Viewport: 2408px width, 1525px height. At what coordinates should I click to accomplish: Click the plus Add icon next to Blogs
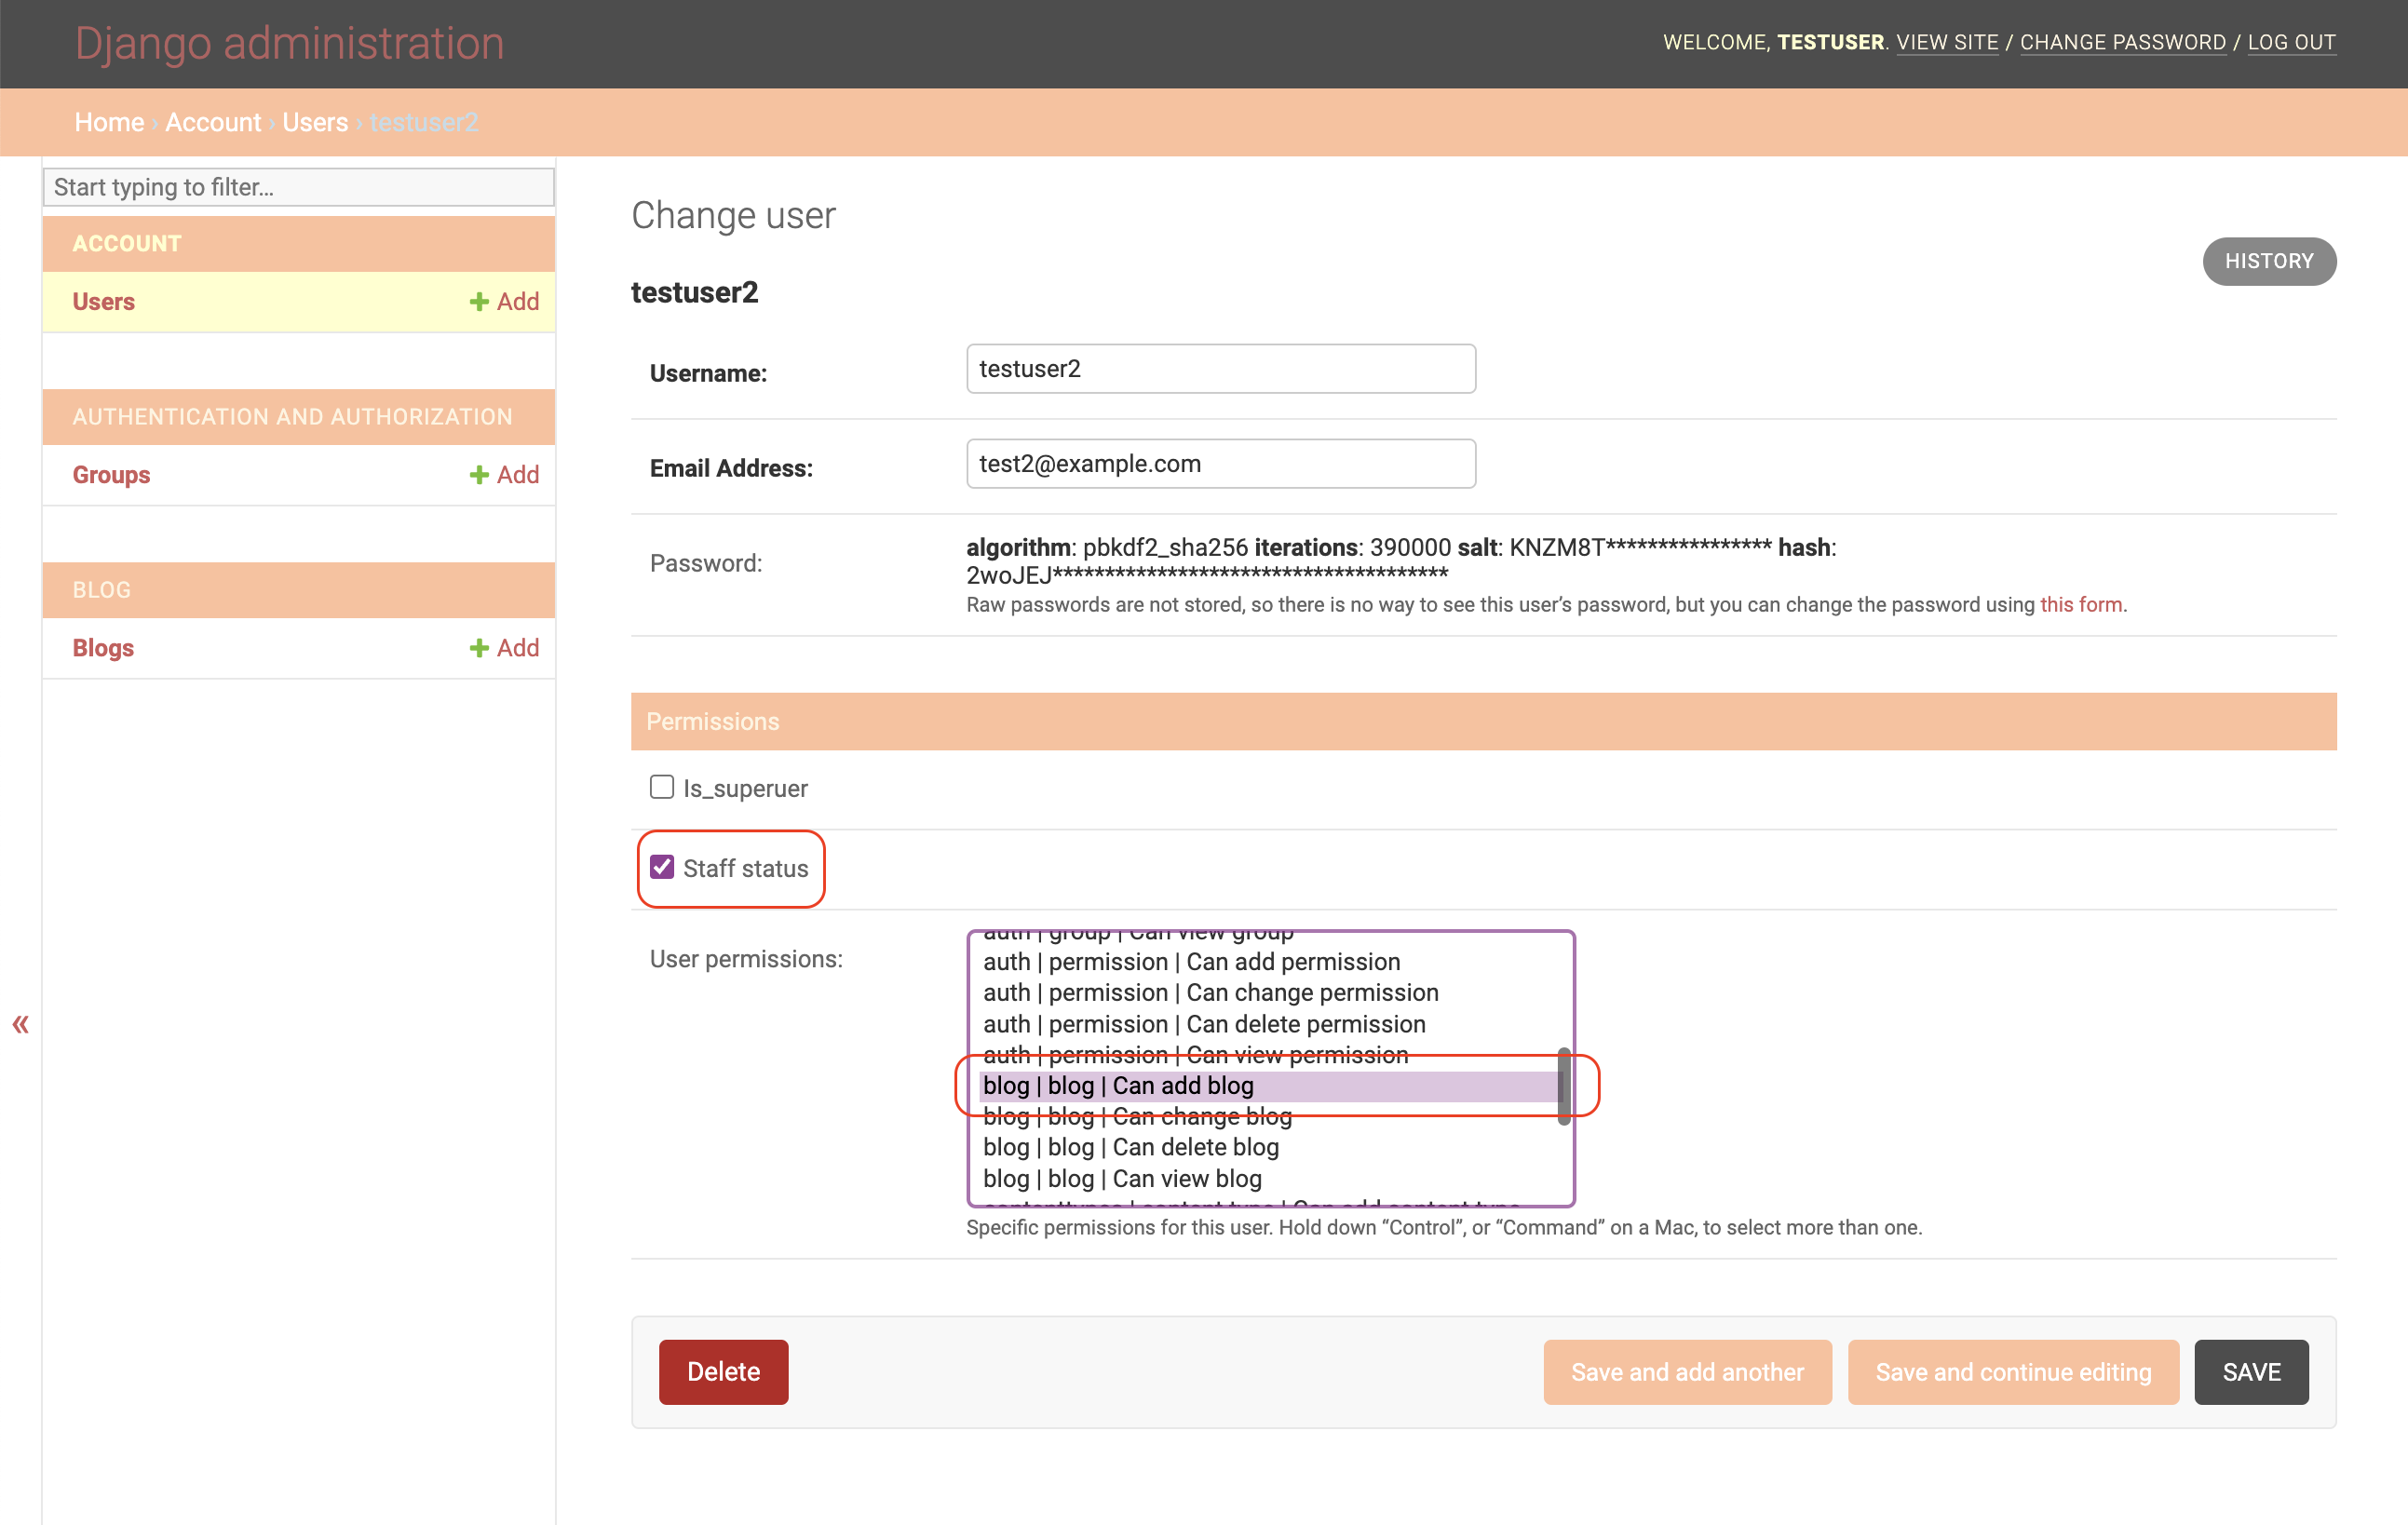480,648
